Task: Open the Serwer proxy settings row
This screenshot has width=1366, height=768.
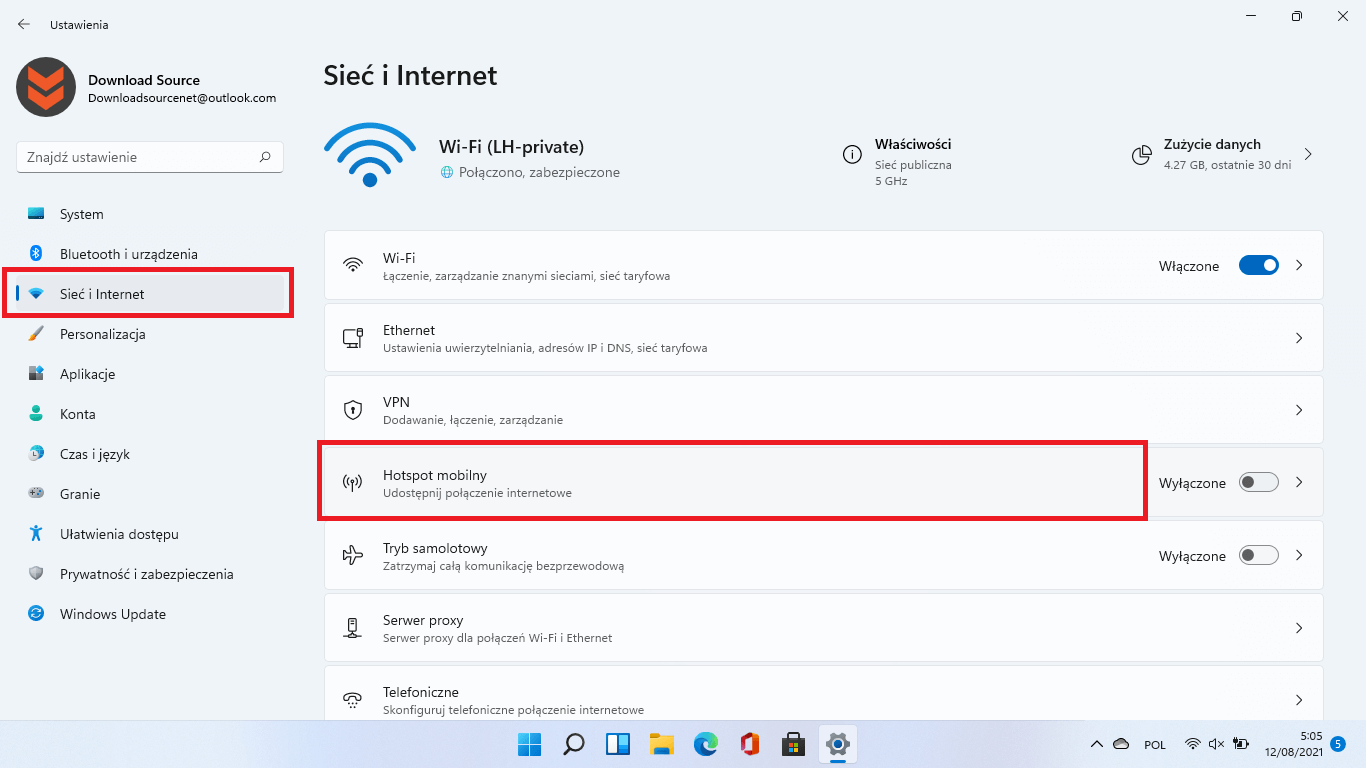Action: coord(824,628)
